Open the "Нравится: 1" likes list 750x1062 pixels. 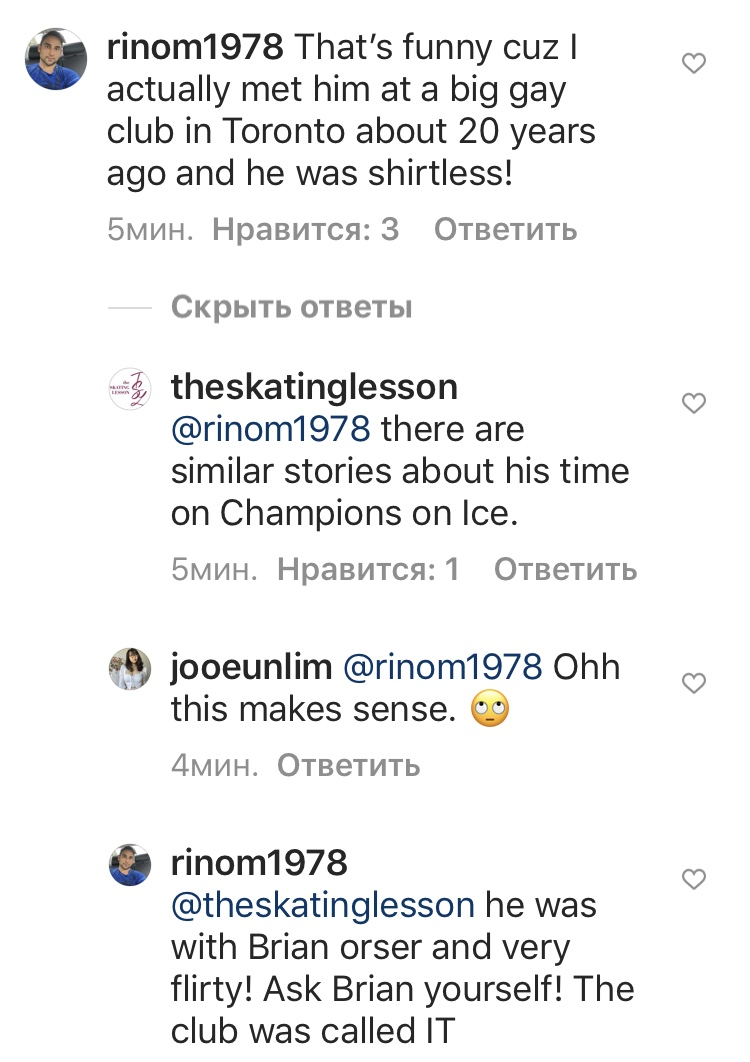368,569
